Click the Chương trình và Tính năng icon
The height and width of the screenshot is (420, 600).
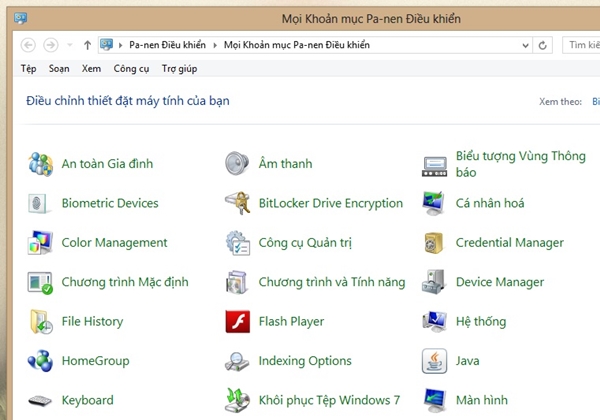[x=236, y=282]
